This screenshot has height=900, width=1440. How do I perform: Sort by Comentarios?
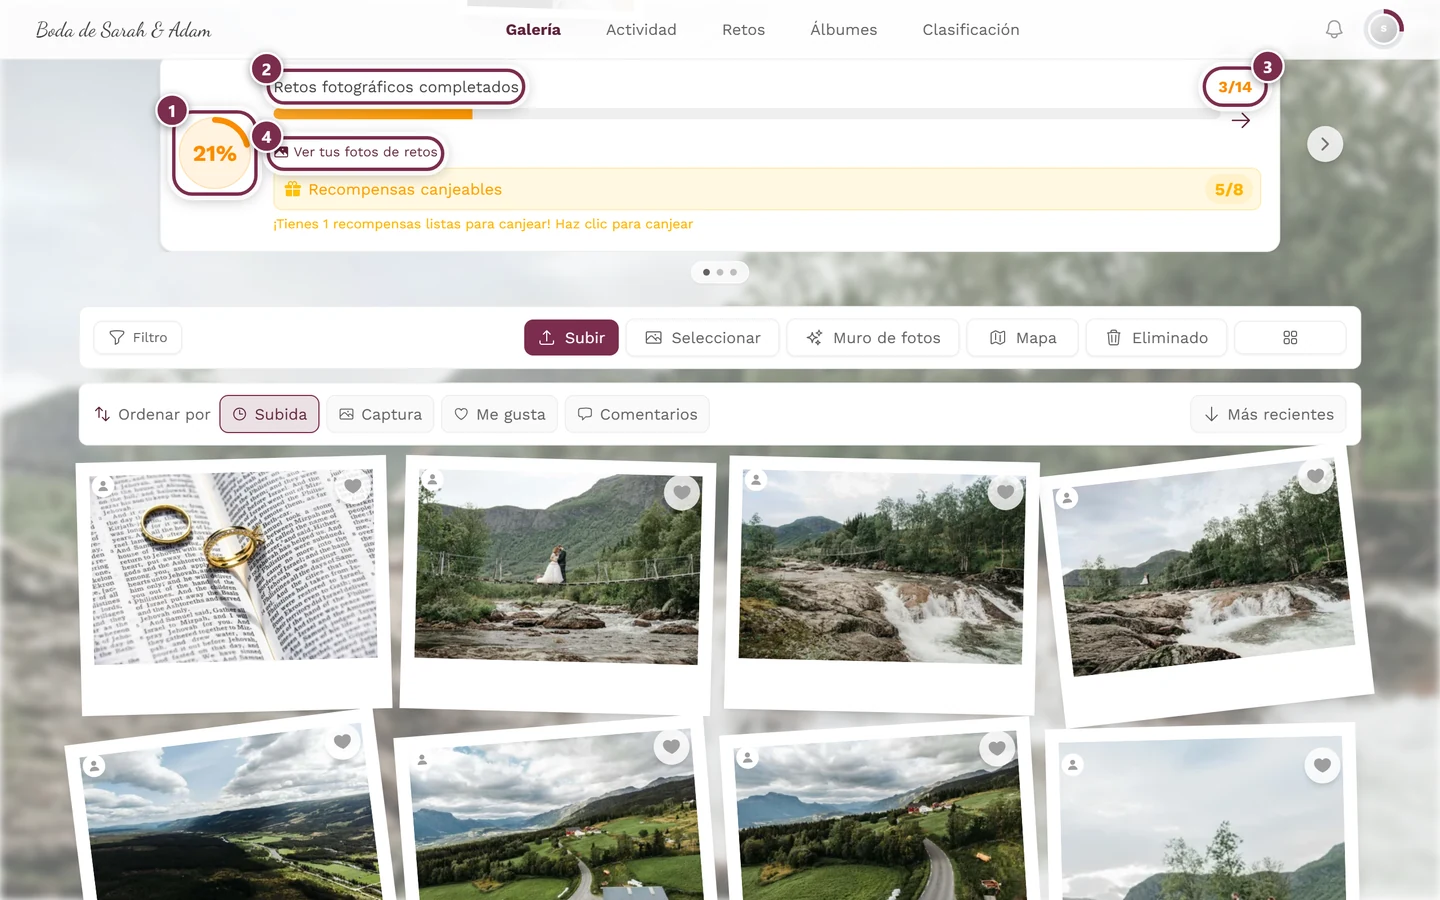(637, 414)
